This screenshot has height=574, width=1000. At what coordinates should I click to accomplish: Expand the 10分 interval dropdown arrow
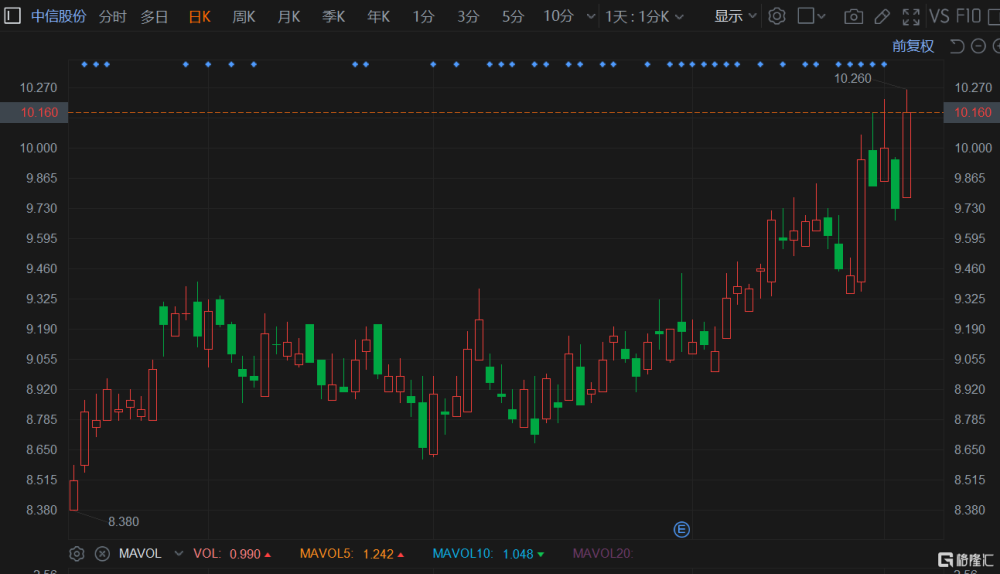tap(590, 17)
